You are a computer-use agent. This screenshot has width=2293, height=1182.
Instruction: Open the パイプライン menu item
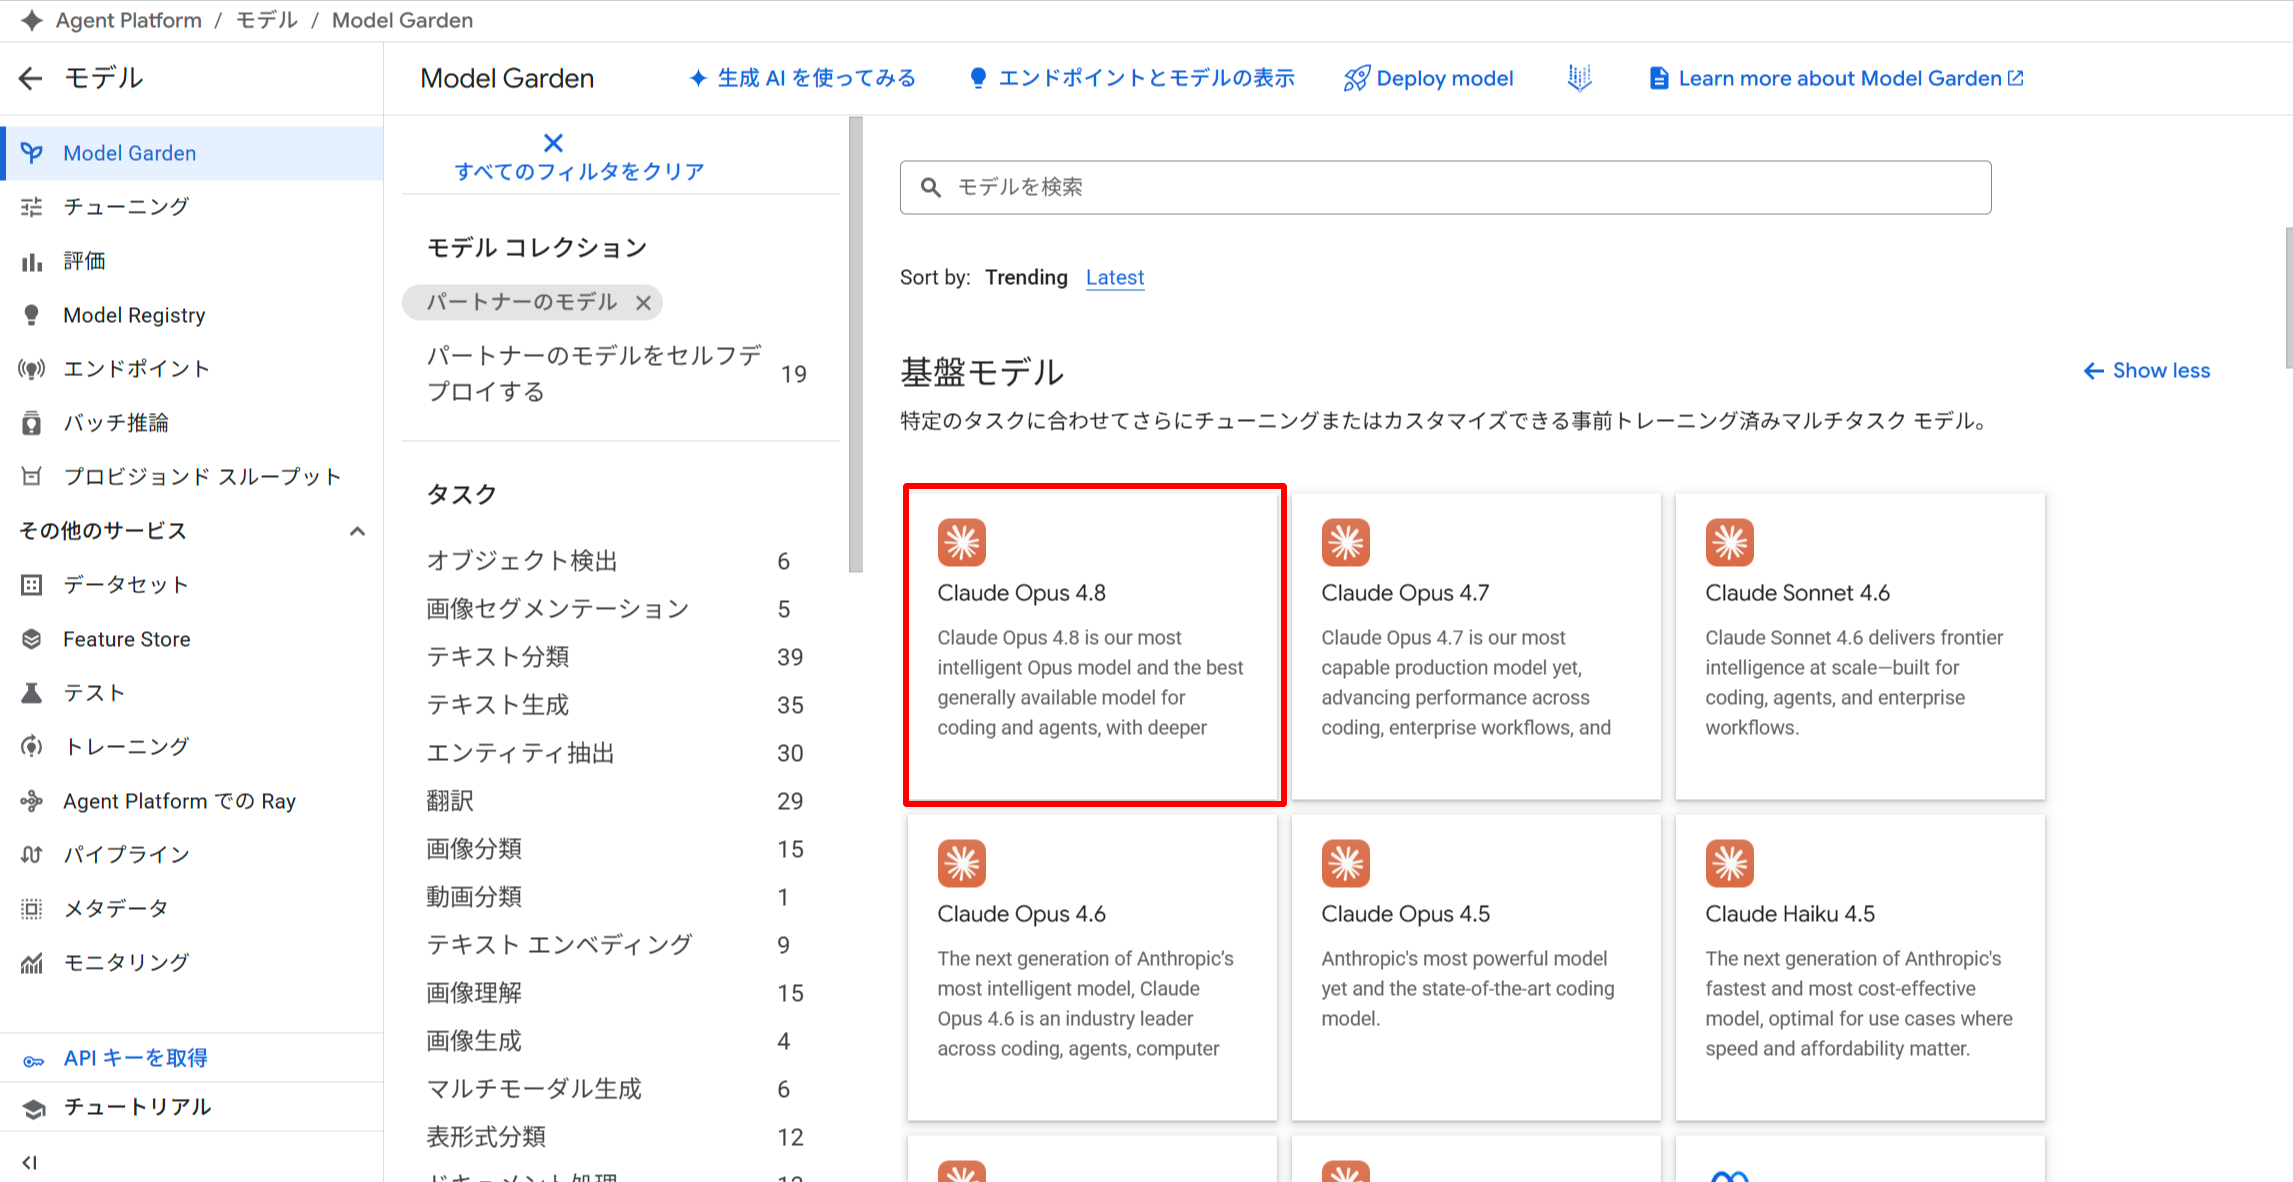[x=193, y=855]
